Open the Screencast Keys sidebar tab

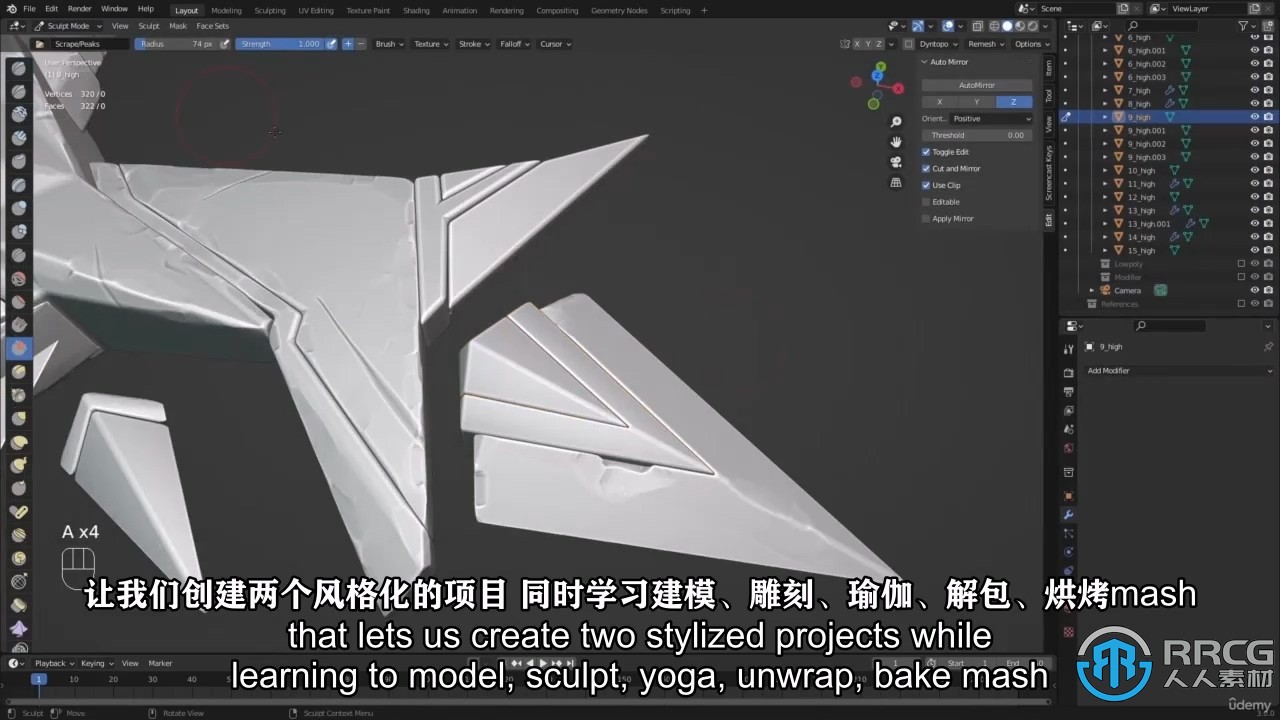(x=1048, y=174)
